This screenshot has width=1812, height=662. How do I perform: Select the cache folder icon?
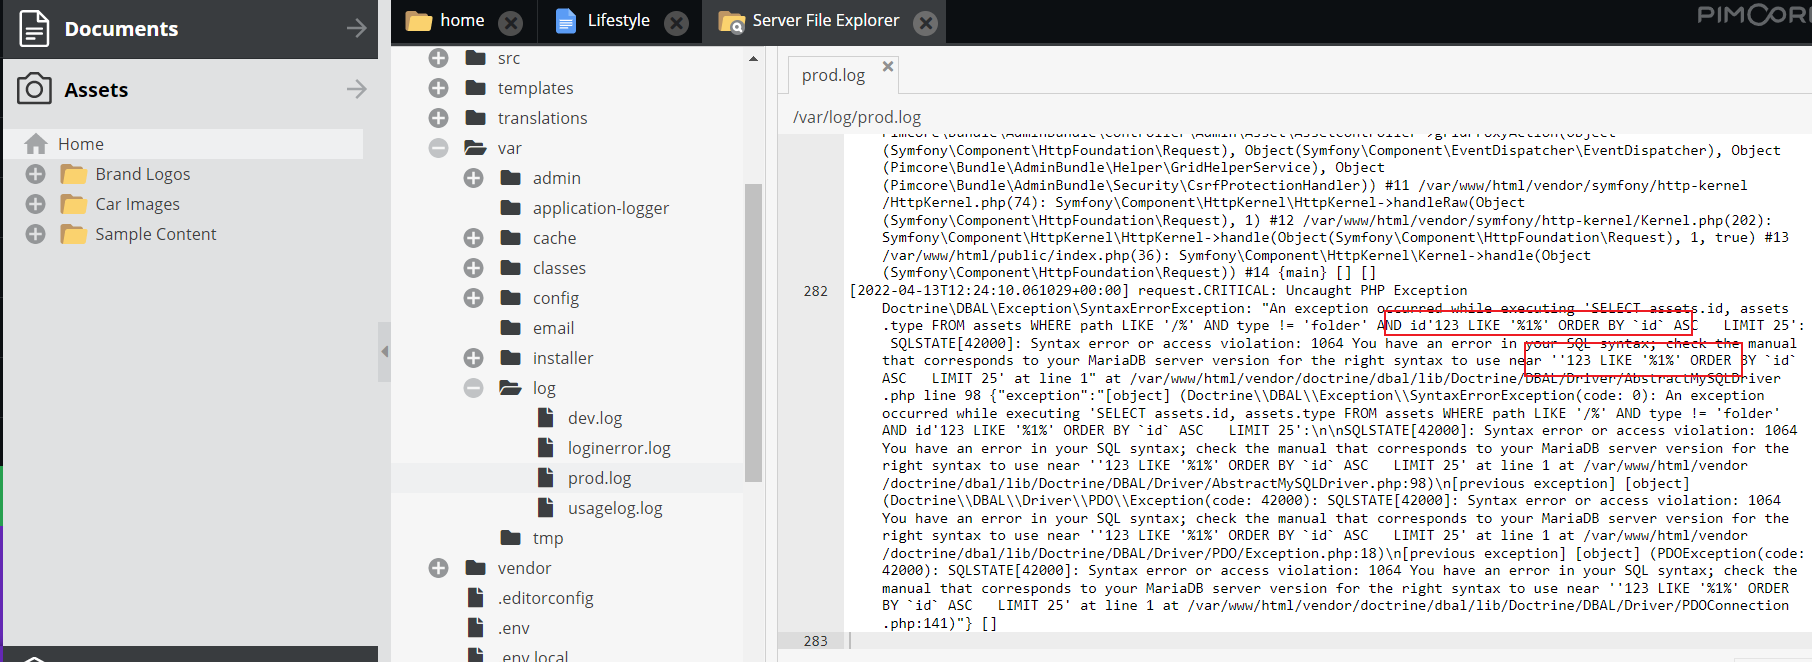click(x=510, y=238)
